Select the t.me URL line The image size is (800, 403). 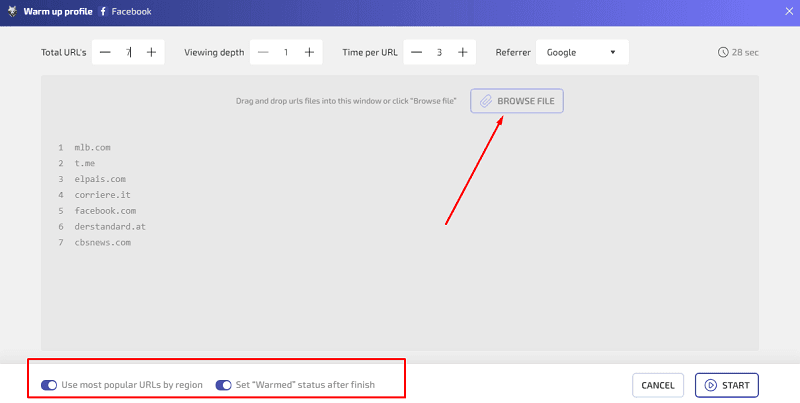(85, 163)
